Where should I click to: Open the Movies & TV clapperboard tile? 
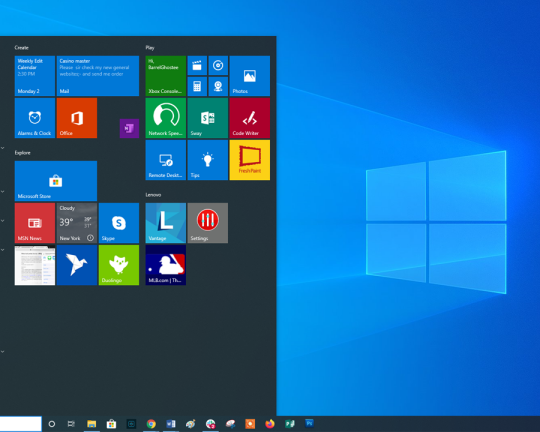(197, 65)
